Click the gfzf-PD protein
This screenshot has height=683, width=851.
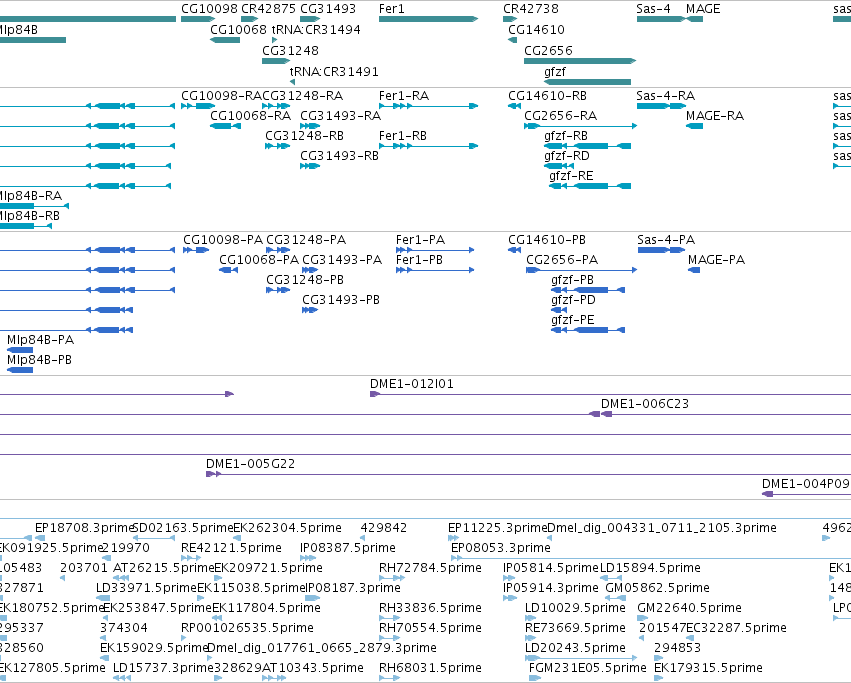coord(559,311)
